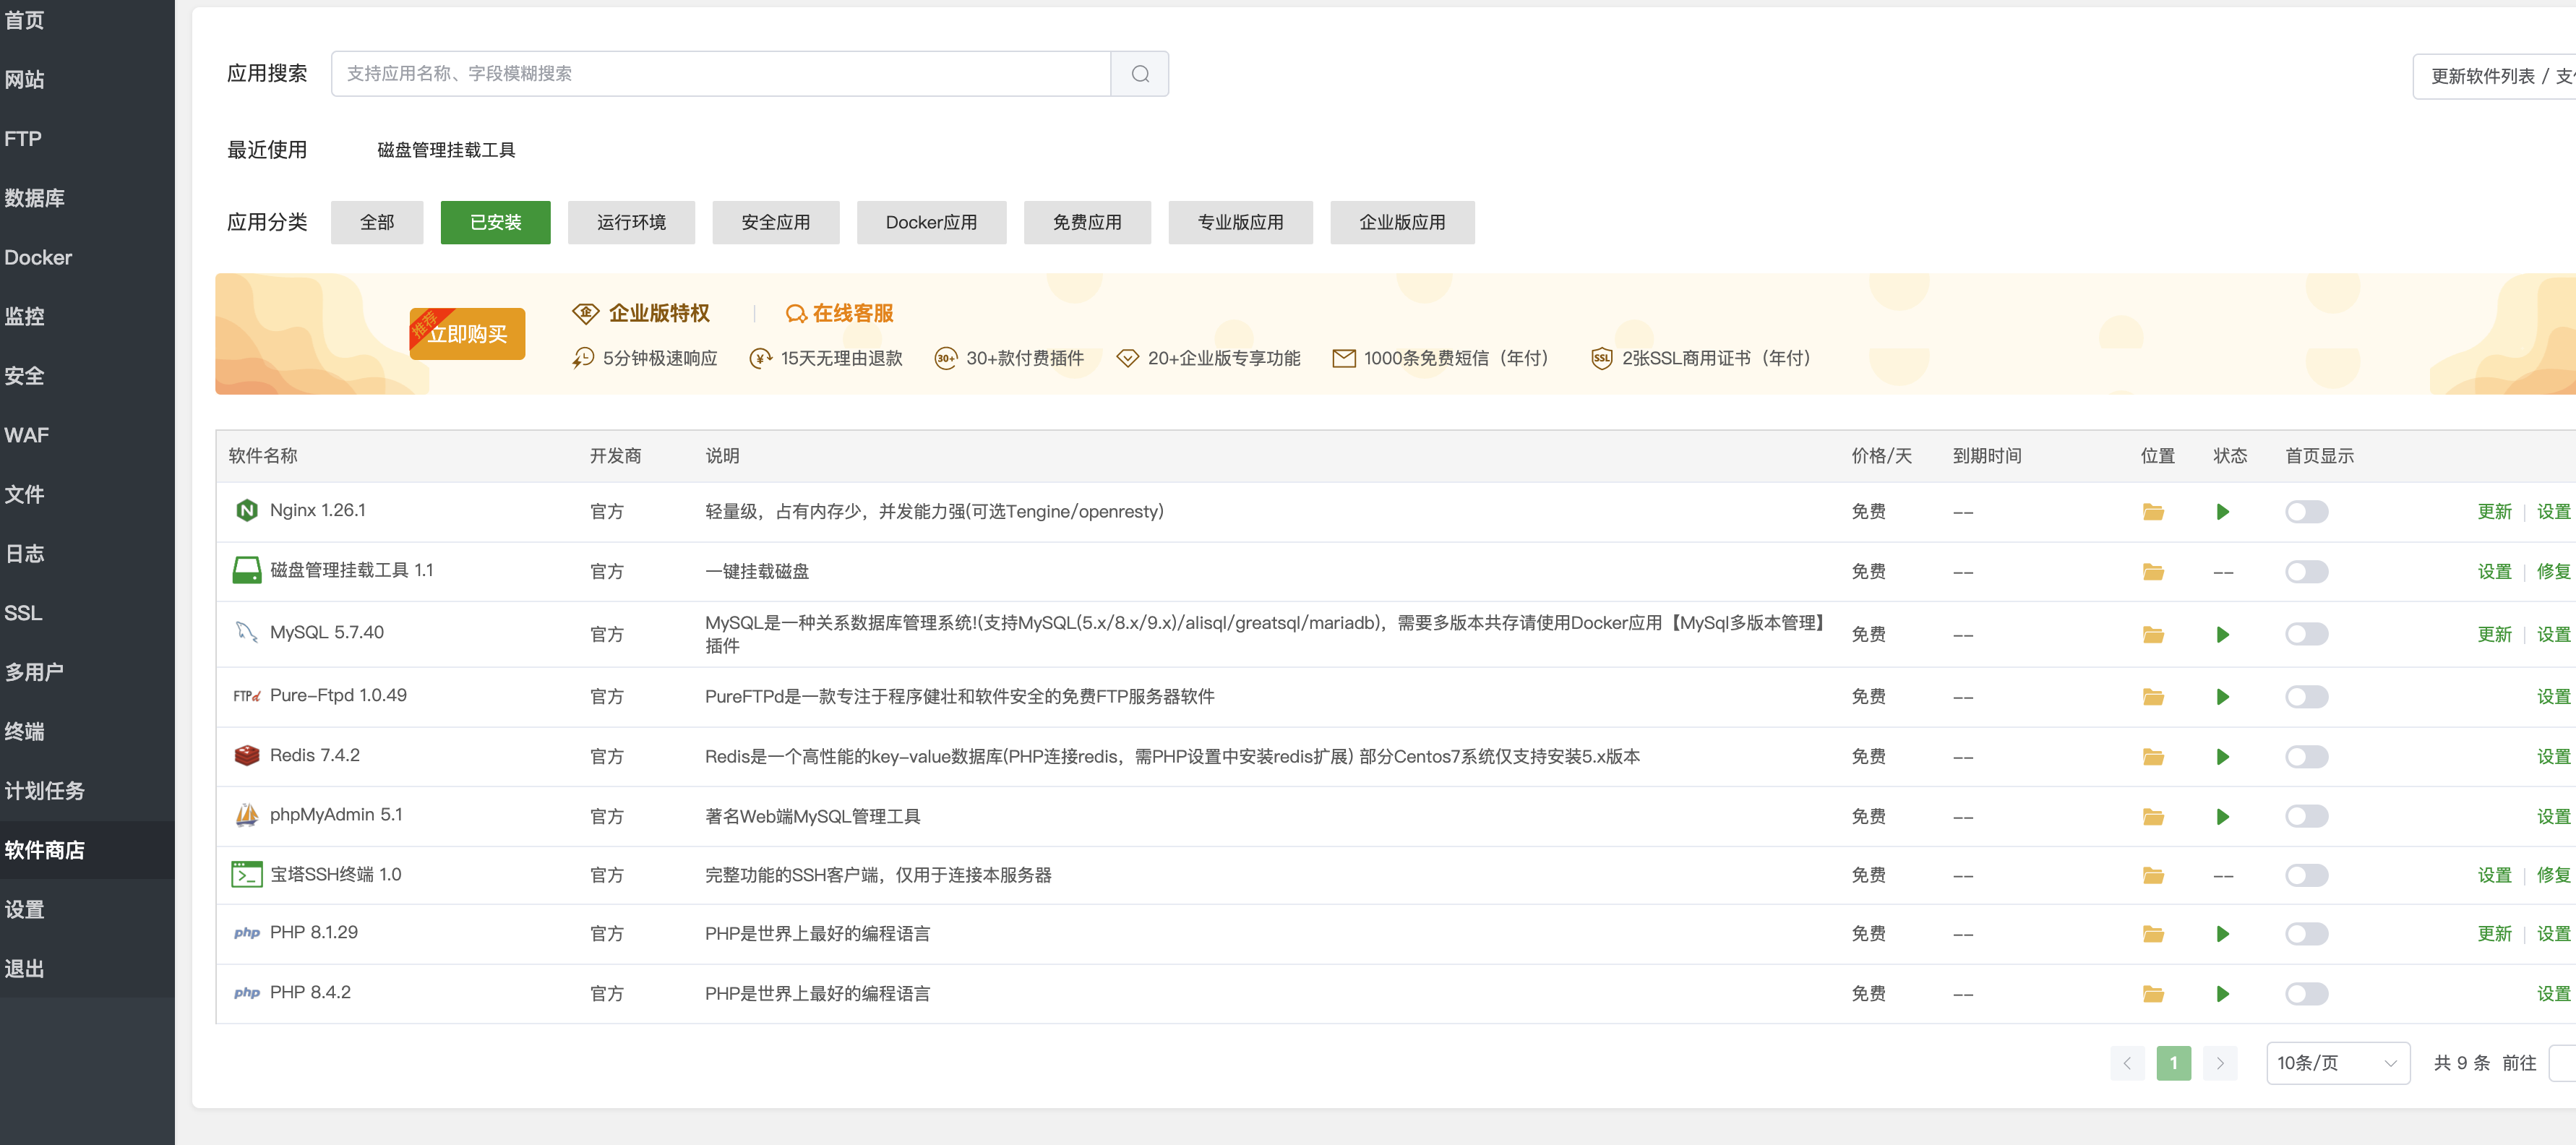
Task: Focus the application search field
Action: 721,74
